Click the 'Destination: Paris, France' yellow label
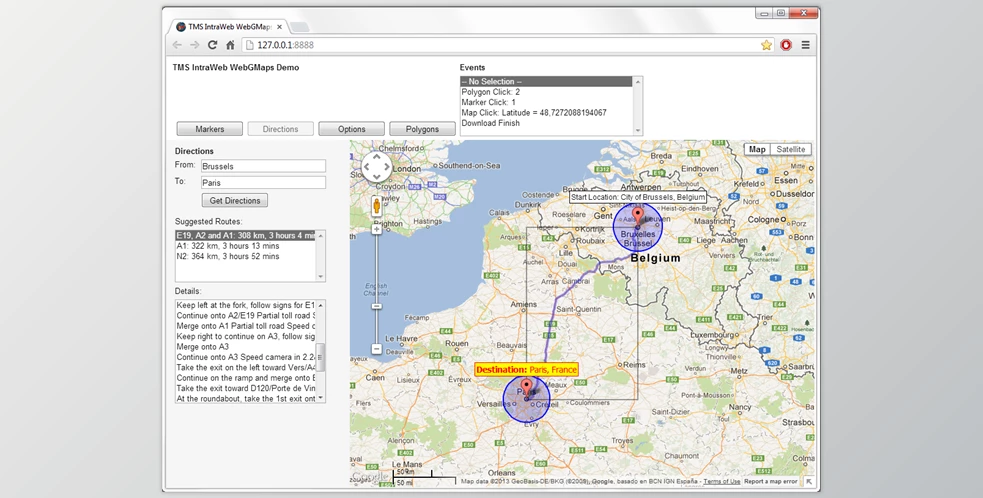 (x=527, y=369)
